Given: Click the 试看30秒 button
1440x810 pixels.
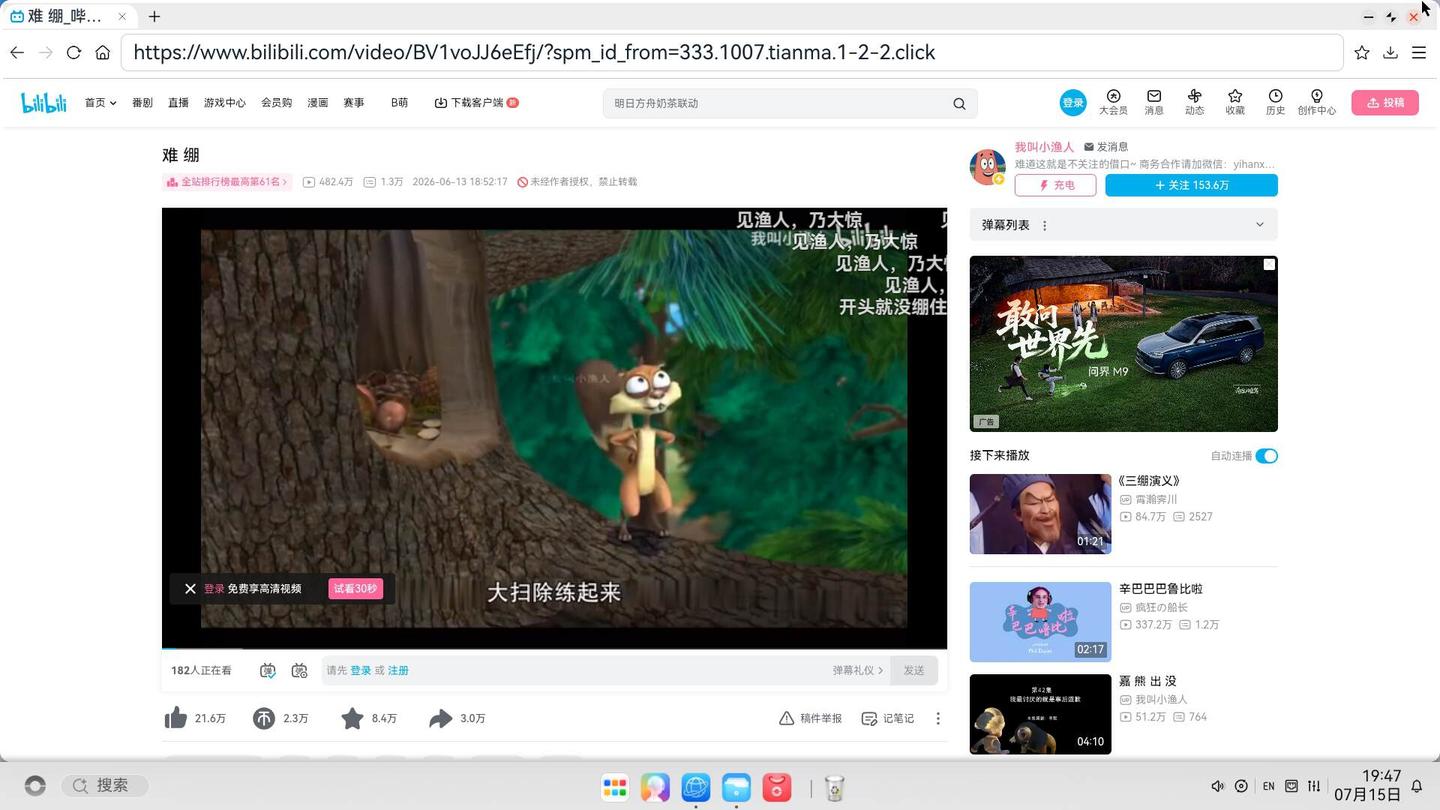Looking at the screenshot, I should click(x=355, y=588).
